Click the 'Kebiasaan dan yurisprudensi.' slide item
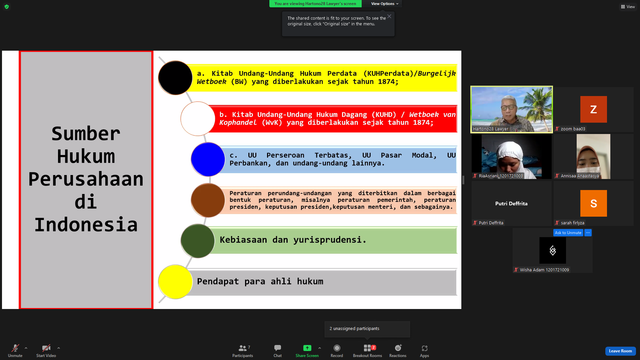This screenshot has height=360, width=640. click(x=293, y=240)
